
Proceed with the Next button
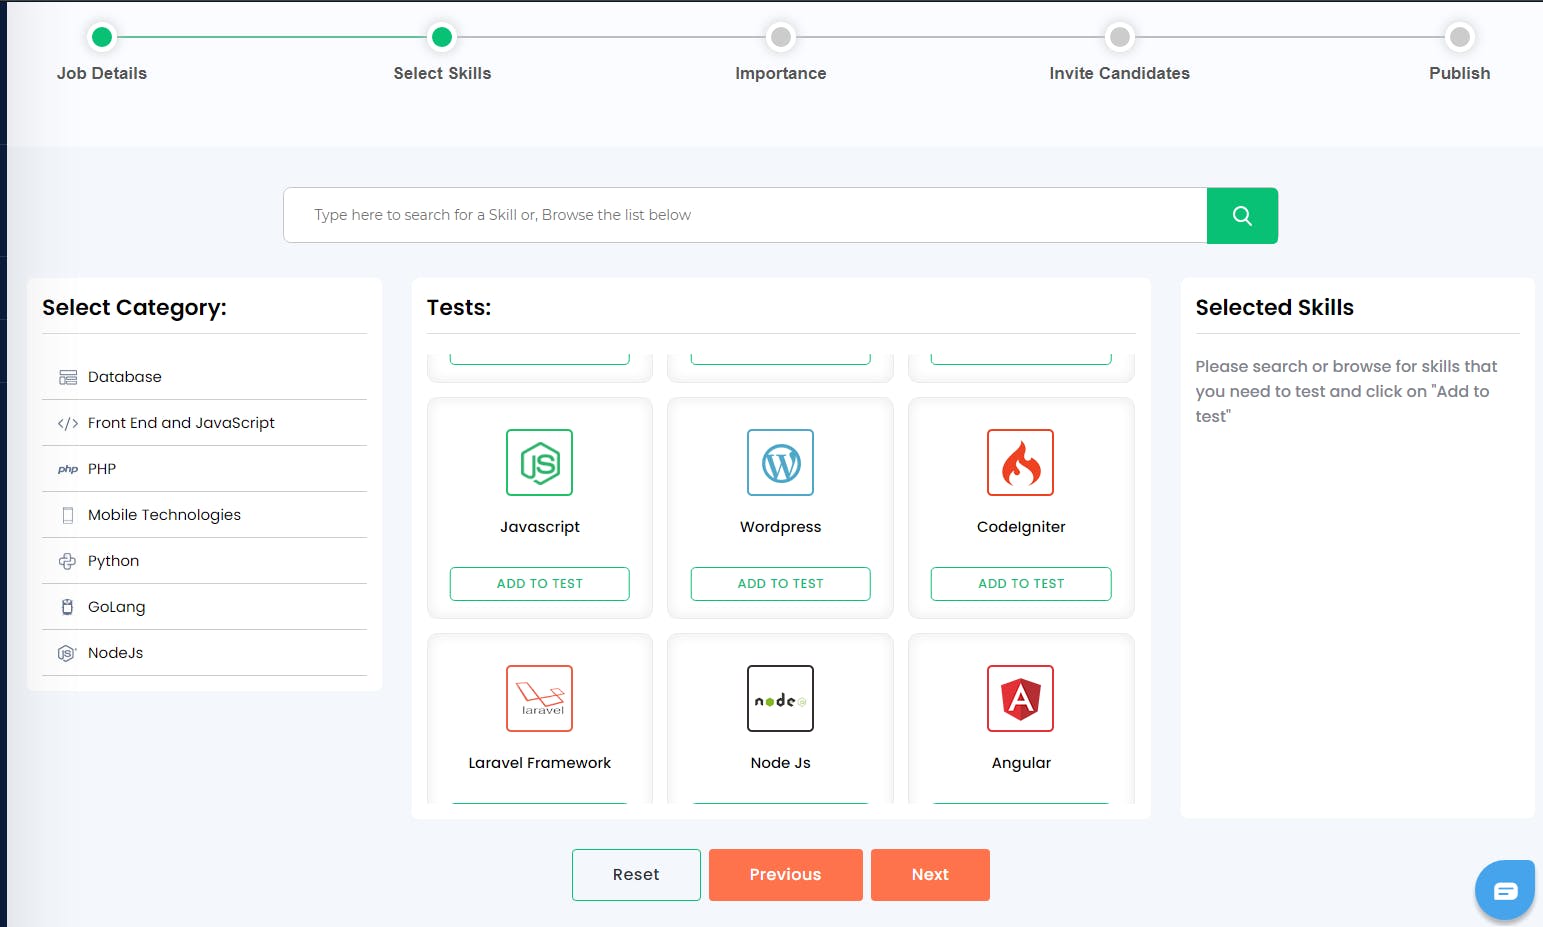coord(930,875)
